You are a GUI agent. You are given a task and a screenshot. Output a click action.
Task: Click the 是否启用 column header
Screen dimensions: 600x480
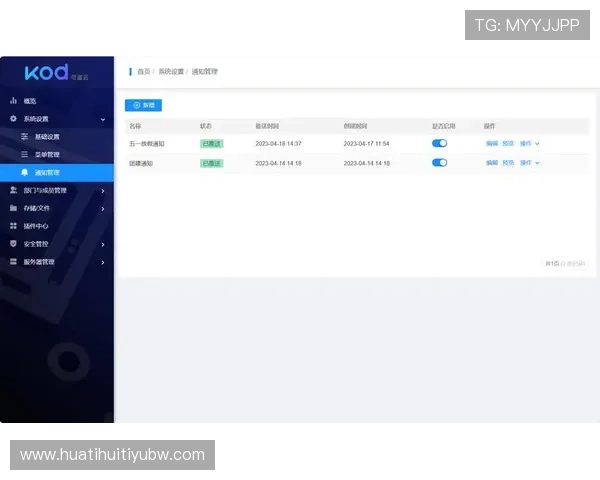pyautogui.click(x=443, y=126)
